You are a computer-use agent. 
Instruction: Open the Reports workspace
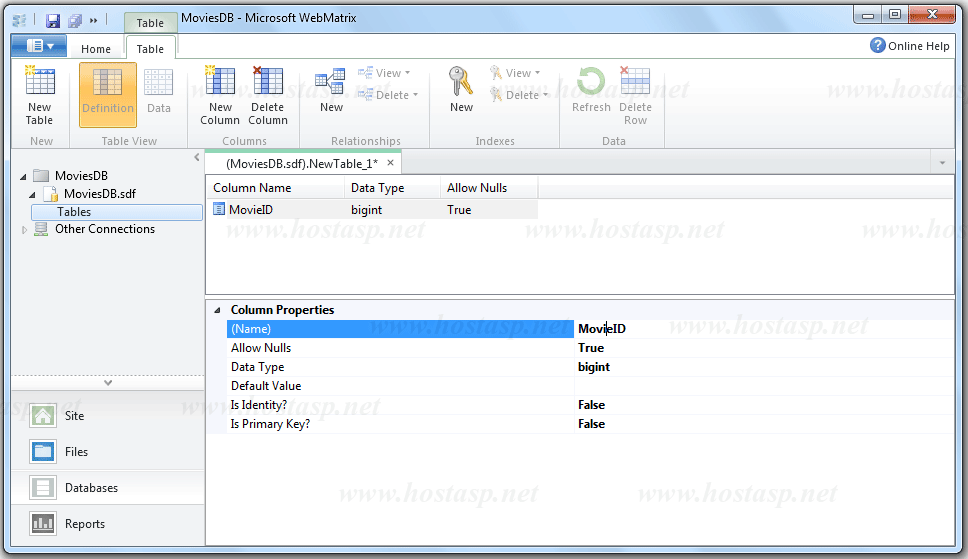click(x=107, y=523)
